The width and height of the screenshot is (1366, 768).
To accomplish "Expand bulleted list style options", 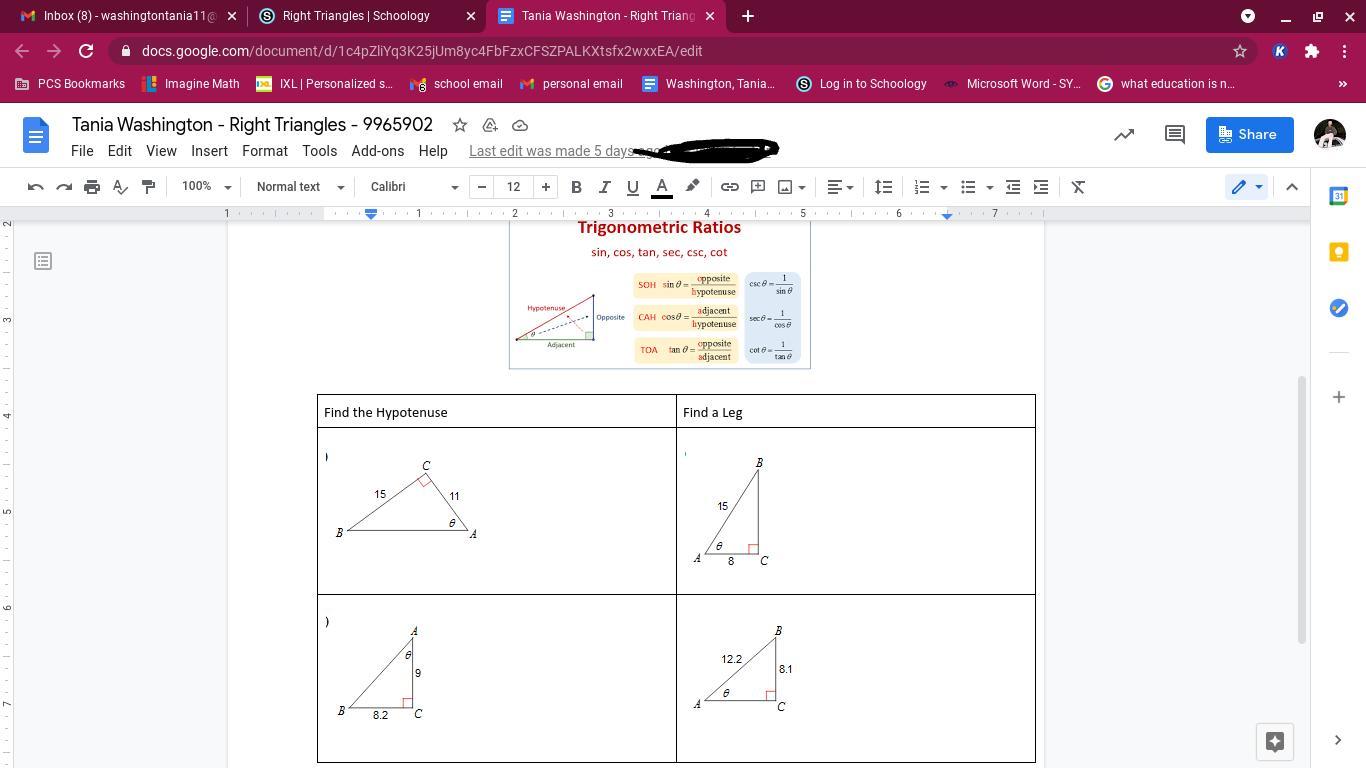I will pyautogui.click(x=989, y=187).
